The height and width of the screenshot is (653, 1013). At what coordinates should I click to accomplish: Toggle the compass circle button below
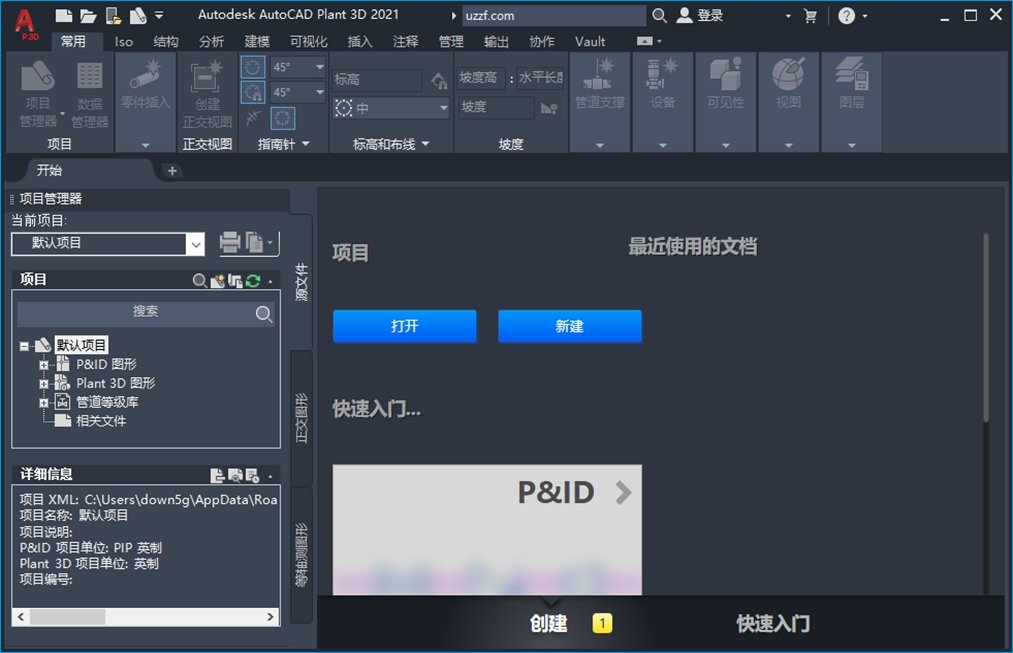(x=282, y=118)
